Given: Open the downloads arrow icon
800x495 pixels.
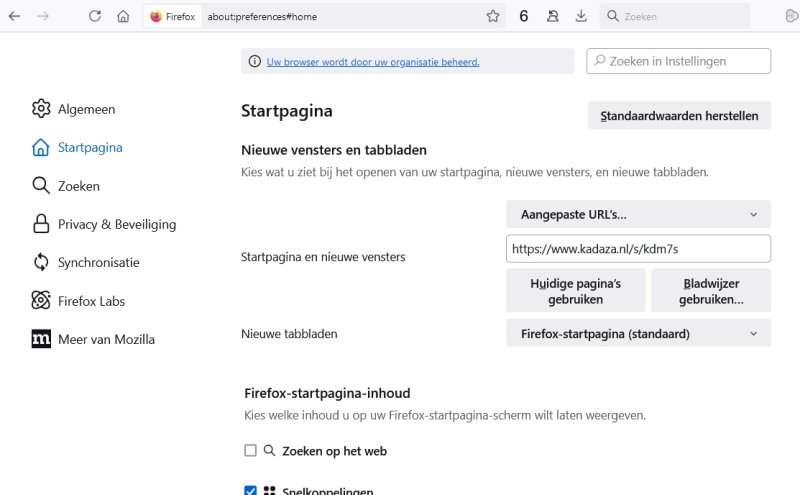Looking at the screenshot, I should click(x=581, y=16).
